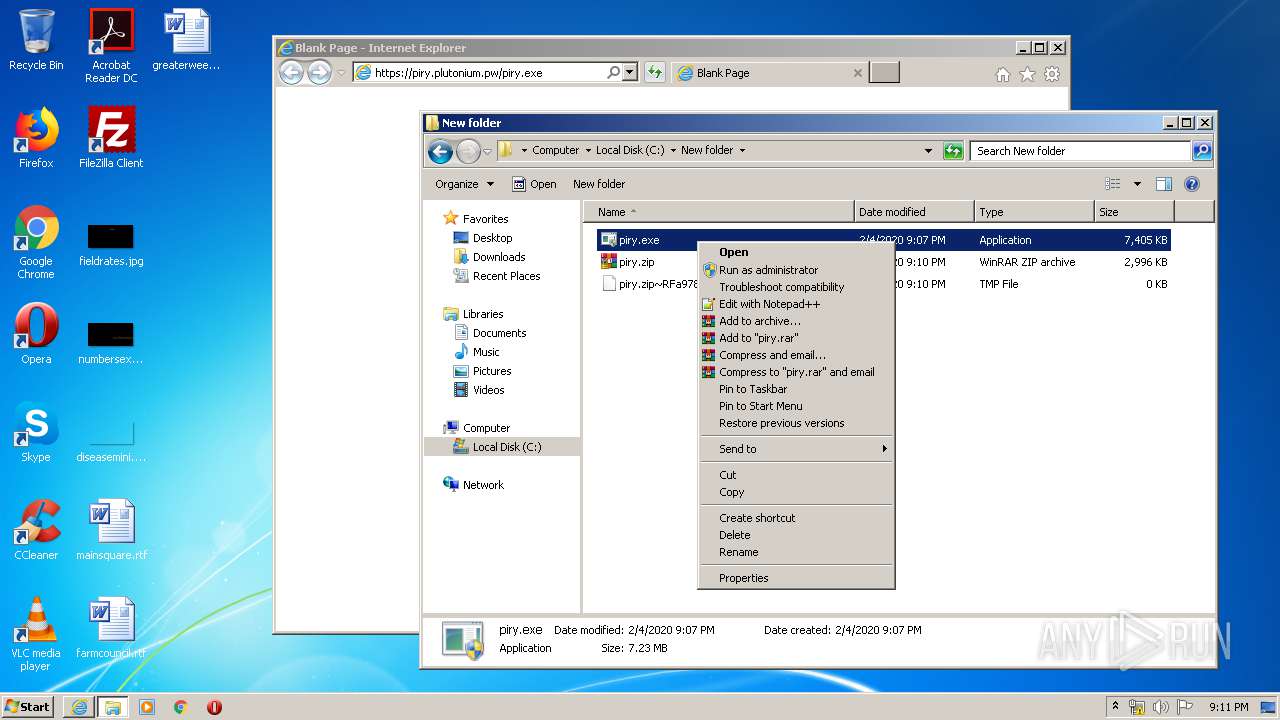Select Network in navigation pane
This screenshot has width=1280, height=720.
click(x=473, y=485)
